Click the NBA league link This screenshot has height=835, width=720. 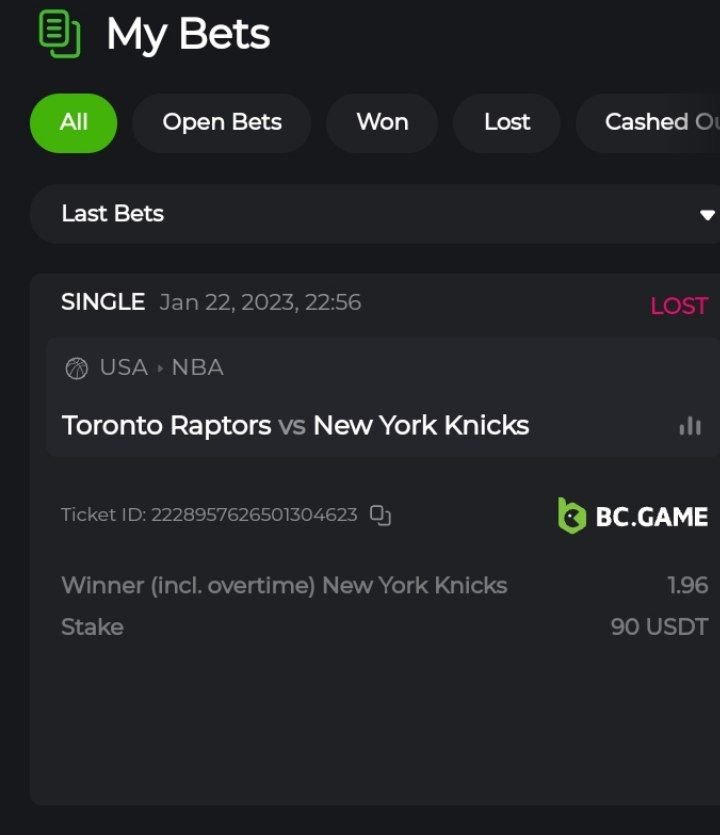tap(197, 368)
